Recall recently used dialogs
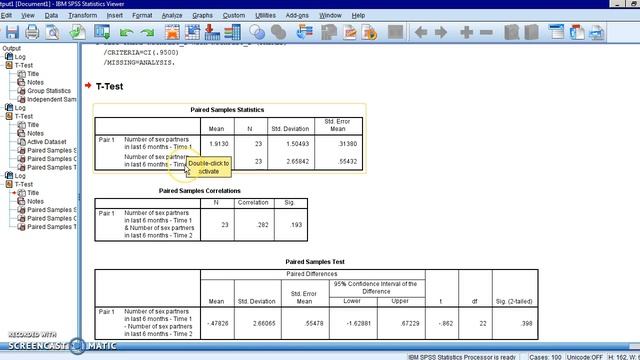The width and height of the screenshot is (640, 360). (102, 32)
